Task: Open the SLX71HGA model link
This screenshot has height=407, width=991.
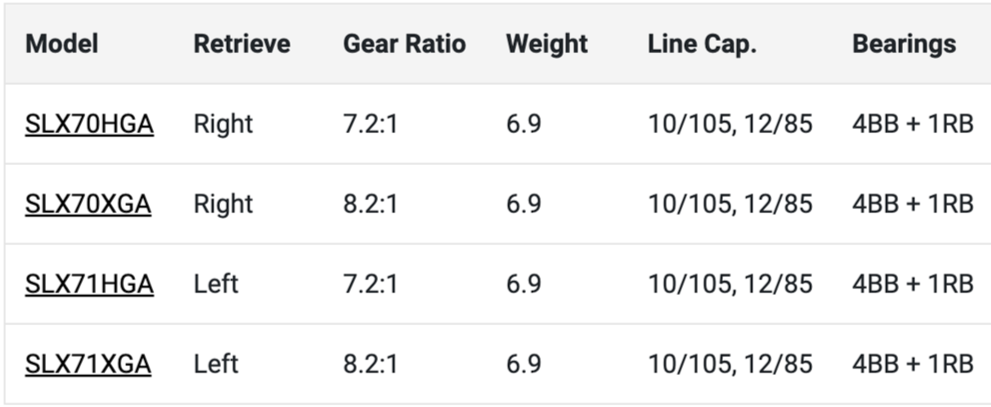Action: (x=89, y=284)
